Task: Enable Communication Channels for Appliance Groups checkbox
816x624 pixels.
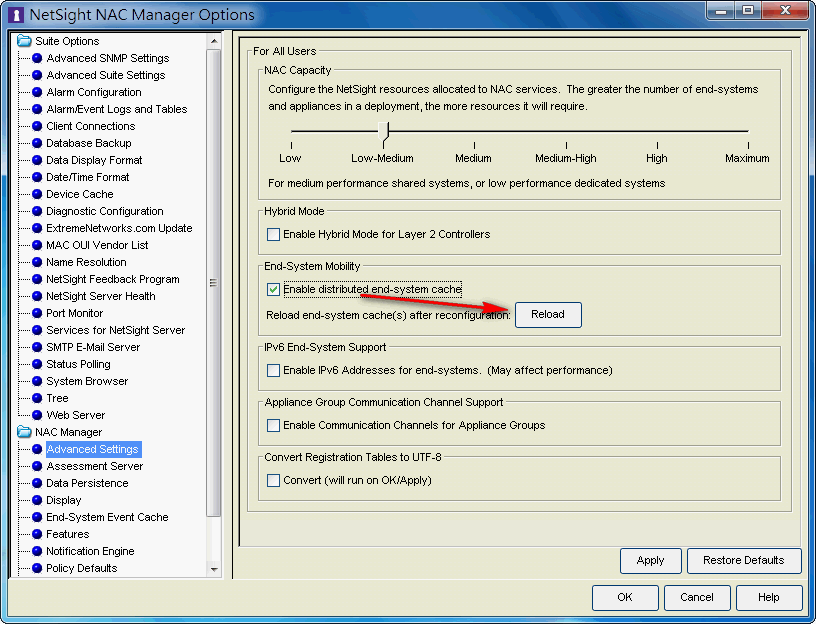Action: coord(273,425)
